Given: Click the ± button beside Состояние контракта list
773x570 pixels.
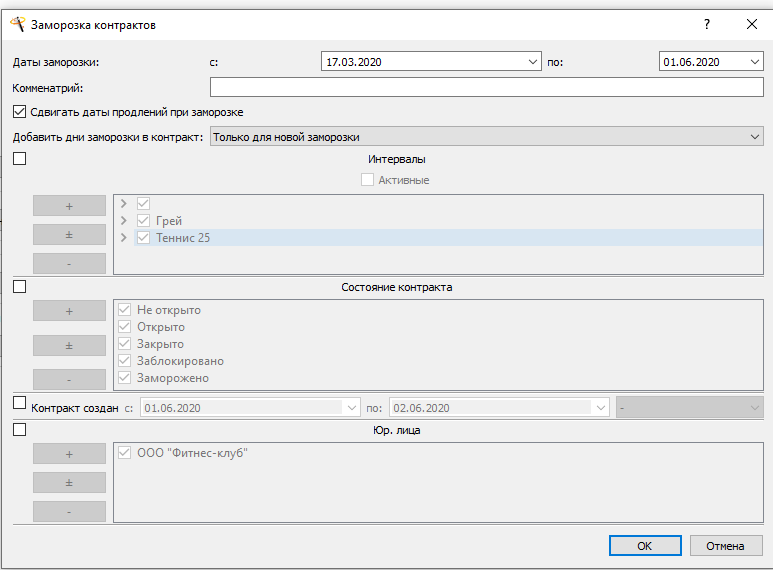Looking at the screenshot, I should tap(69, 346).
